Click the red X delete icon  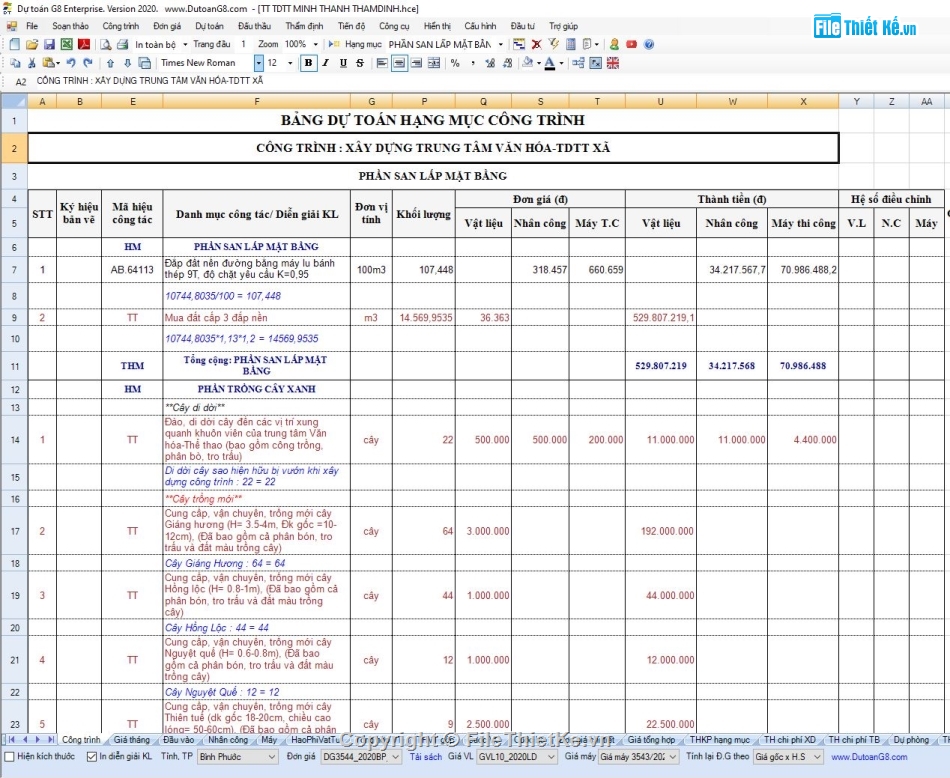tap(536, 44)
